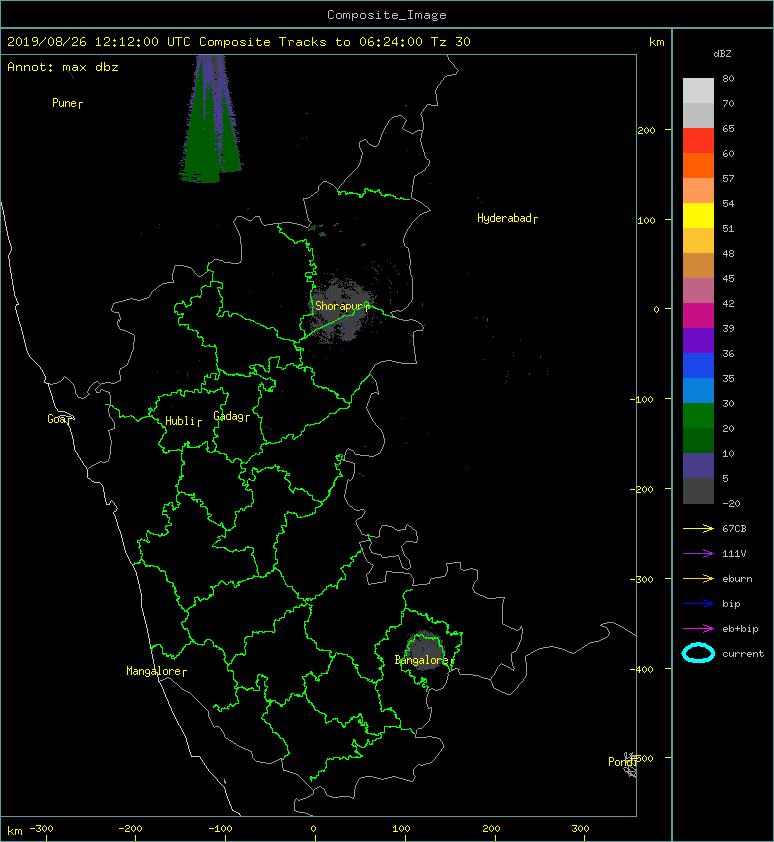Click the Gadag city label
Viewport: 774px width, 842px height.
(232, 416)
